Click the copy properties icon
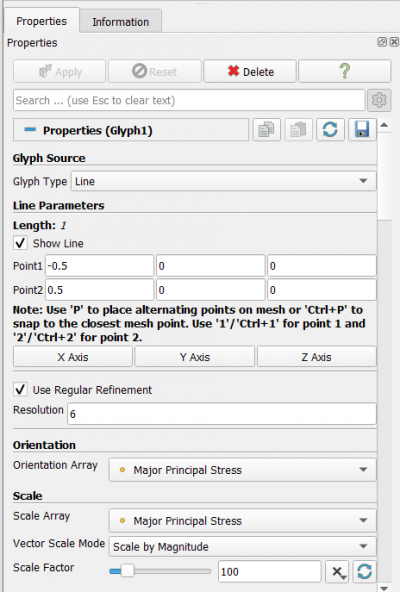The height and width of the screenshot is (592, 400). click(267, 130)
